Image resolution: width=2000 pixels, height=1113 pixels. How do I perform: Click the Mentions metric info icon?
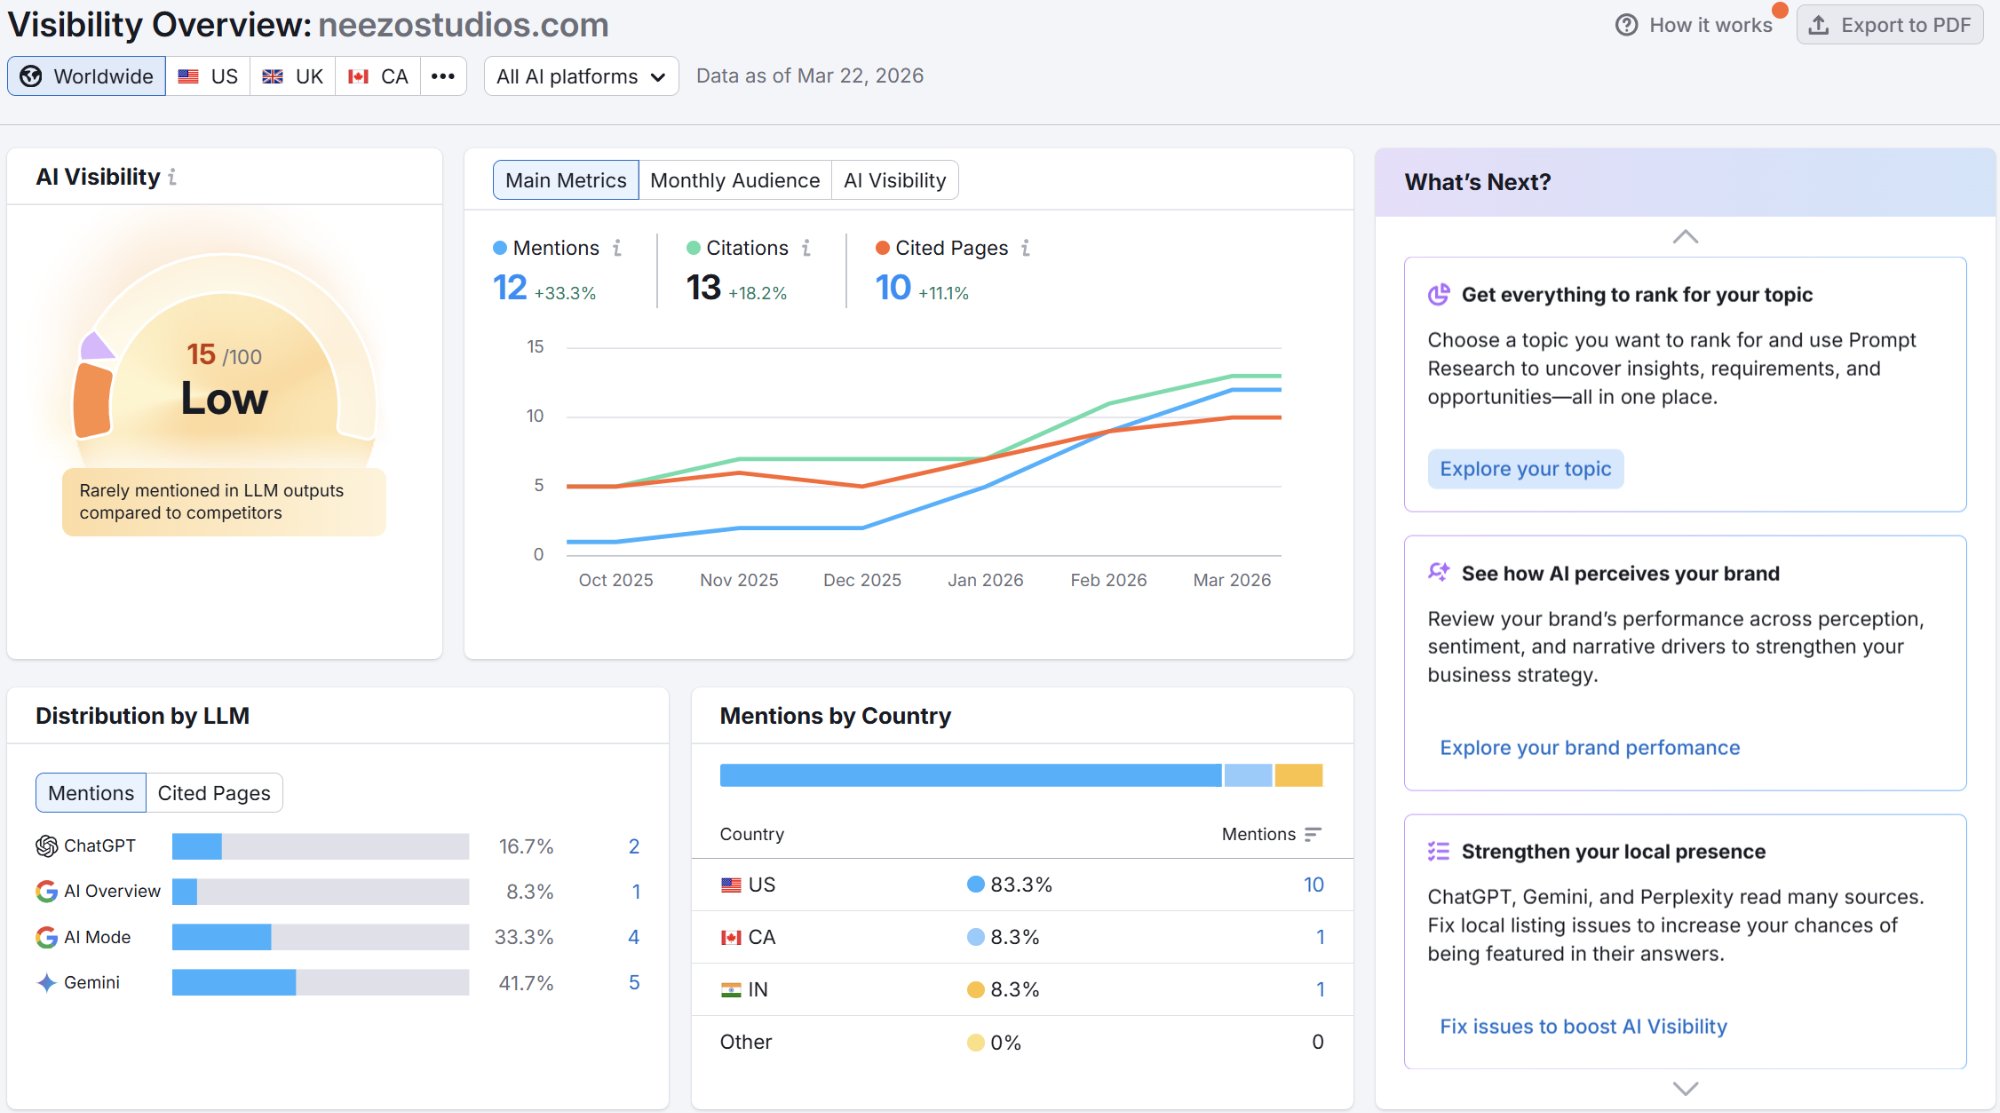pos(617,248)
